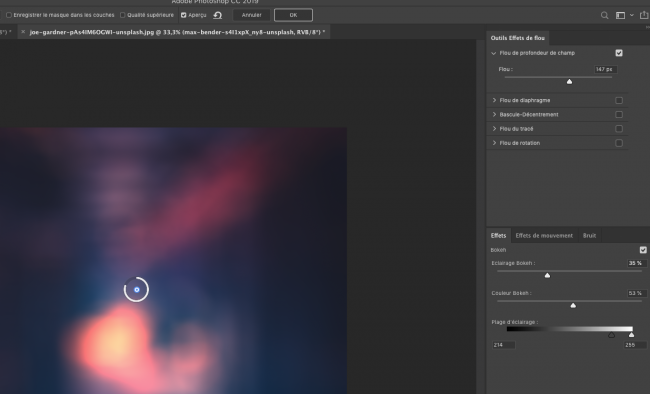The width and height of the screenshot is (650, 394).
Task: Collapse Flou de profondeur de champ
Action: click(x=493, y=53)
